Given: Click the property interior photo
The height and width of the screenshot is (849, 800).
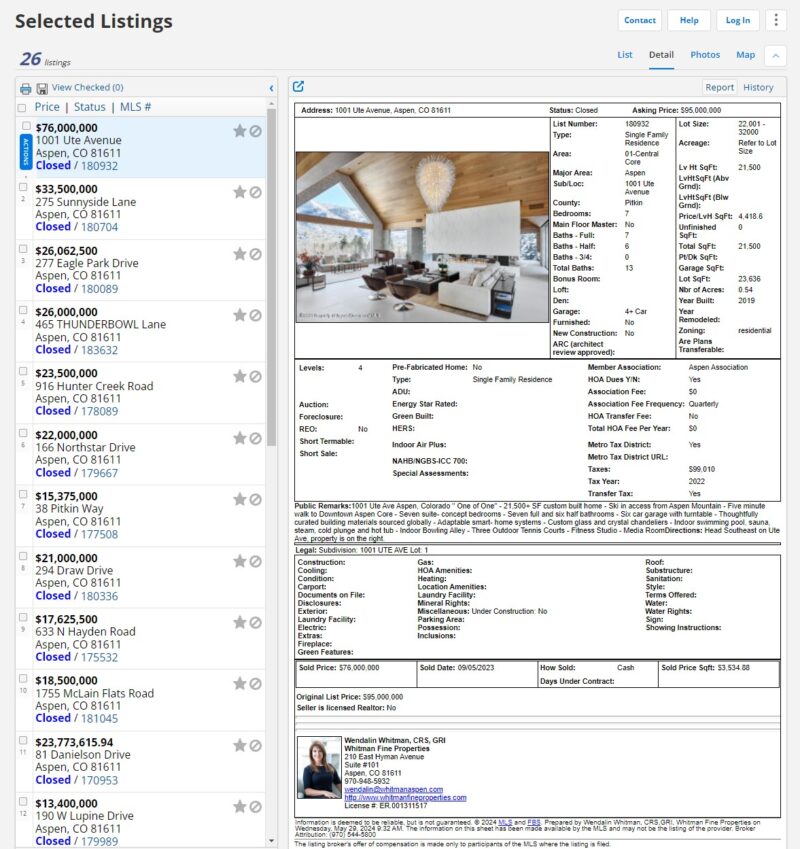Looking at the screenshot, I should point(422,236).
